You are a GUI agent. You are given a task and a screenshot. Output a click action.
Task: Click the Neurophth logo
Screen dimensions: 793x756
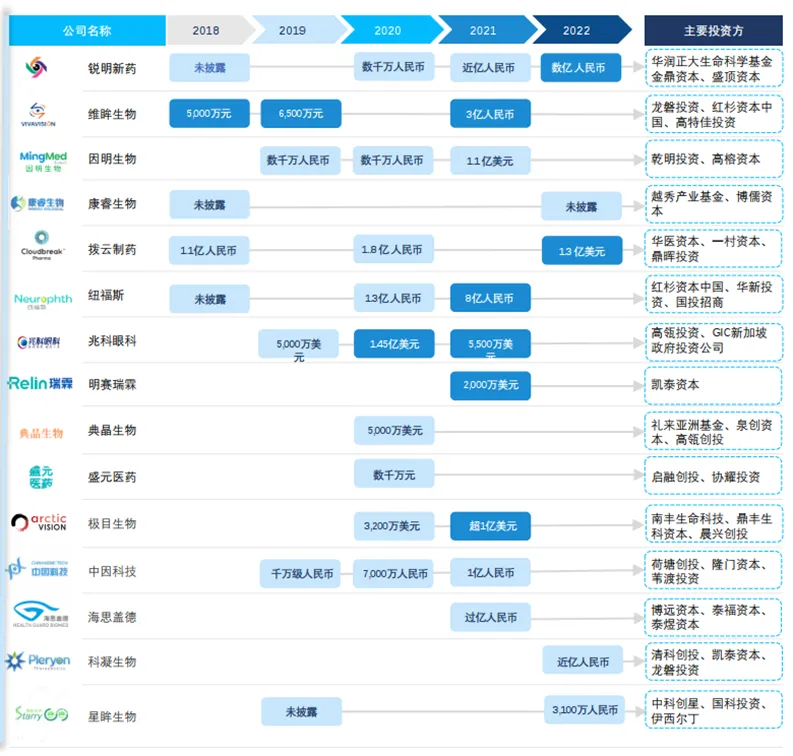pos(43,300)
